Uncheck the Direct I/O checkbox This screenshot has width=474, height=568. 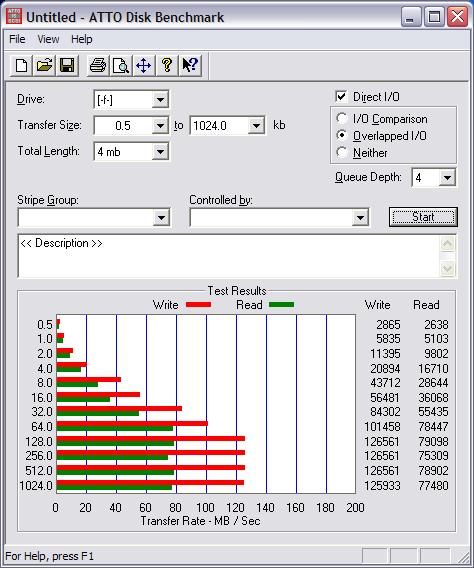(x=341, y=96)
